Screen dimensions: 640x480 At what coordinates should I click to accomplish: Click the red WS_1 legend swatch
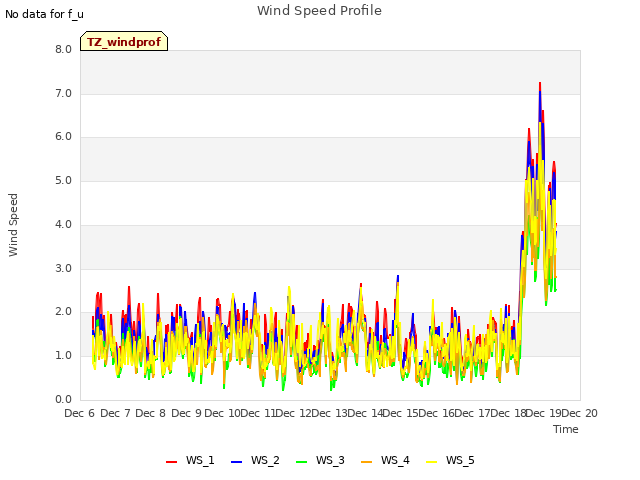coord(171,462)
